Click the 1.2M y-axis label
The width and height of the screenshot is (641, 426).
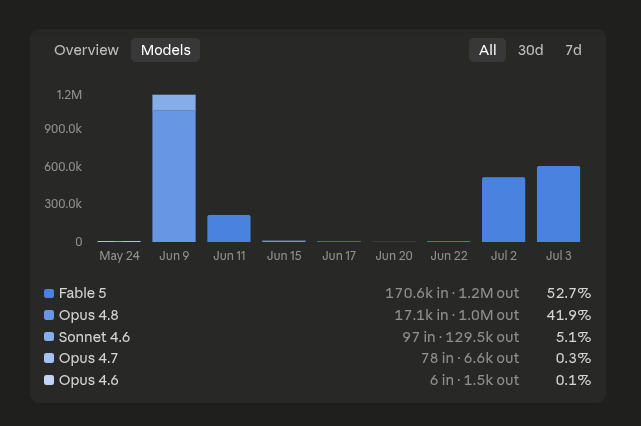[69, 95]
